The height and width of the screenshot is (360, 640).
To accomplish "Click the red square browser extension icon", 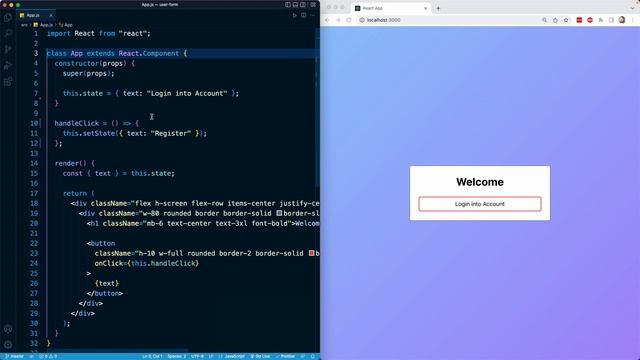I will [x=579, y=20].
